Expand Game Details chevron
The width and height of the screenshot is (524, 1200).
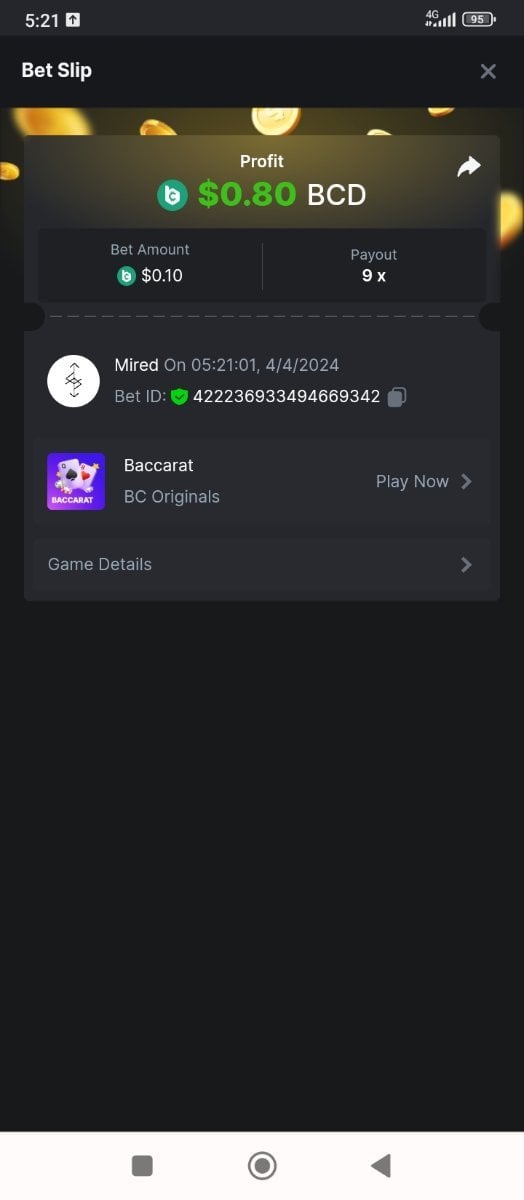[466, 565]
